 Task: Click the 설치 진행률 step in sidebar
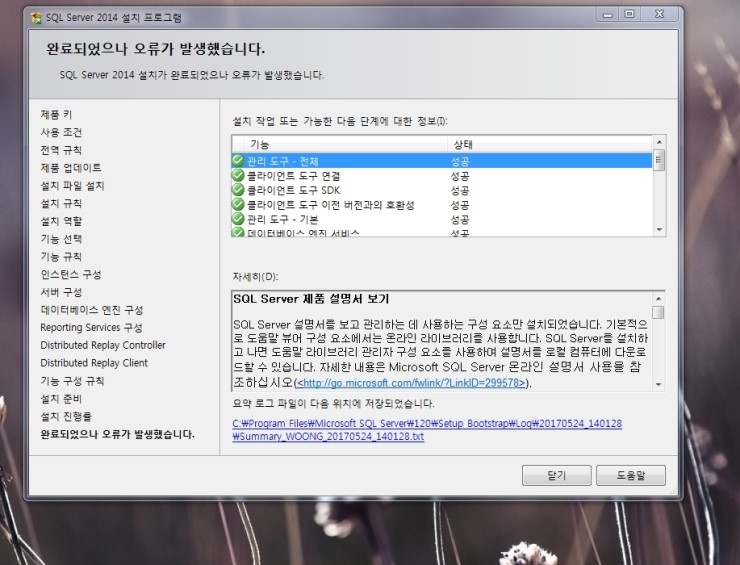pos(66,416)
